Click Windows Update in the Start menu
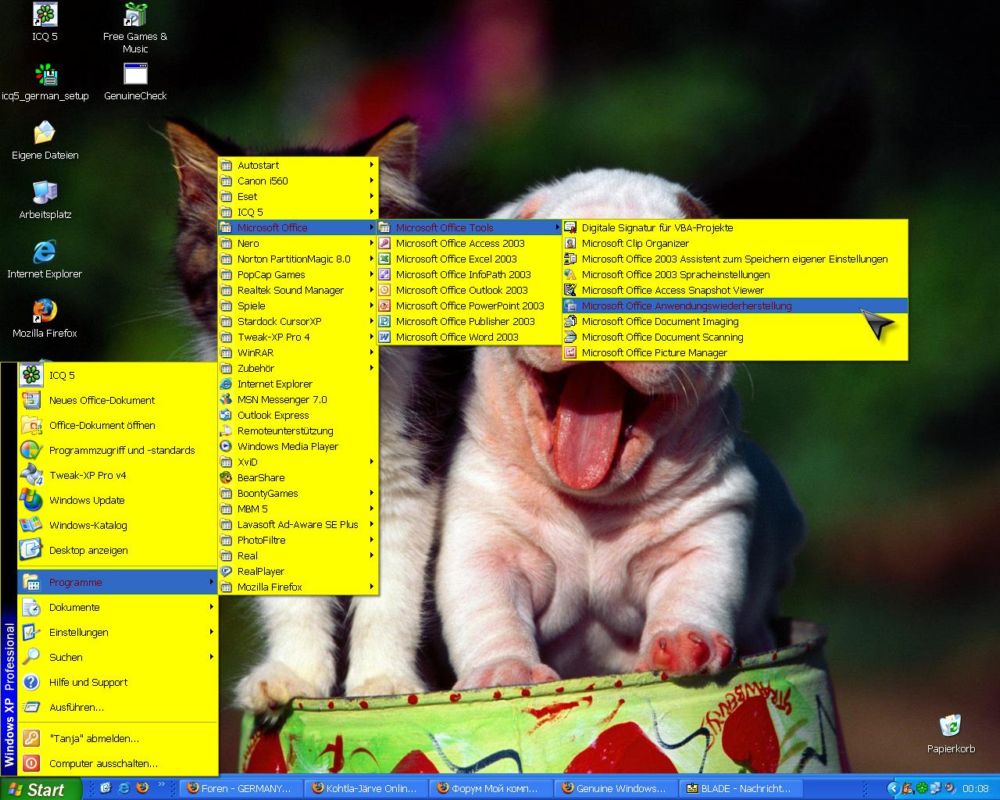This screenshot has width=1000, height=800. pyautogui.click(x=87, y=500)
